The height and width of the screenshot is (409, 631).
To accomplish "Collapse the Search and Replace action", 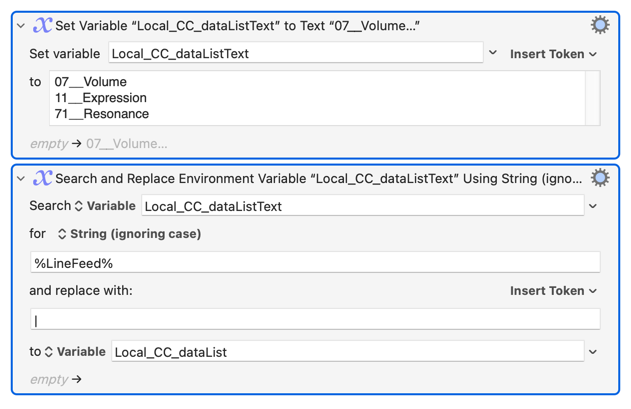I will click(21, 179).
